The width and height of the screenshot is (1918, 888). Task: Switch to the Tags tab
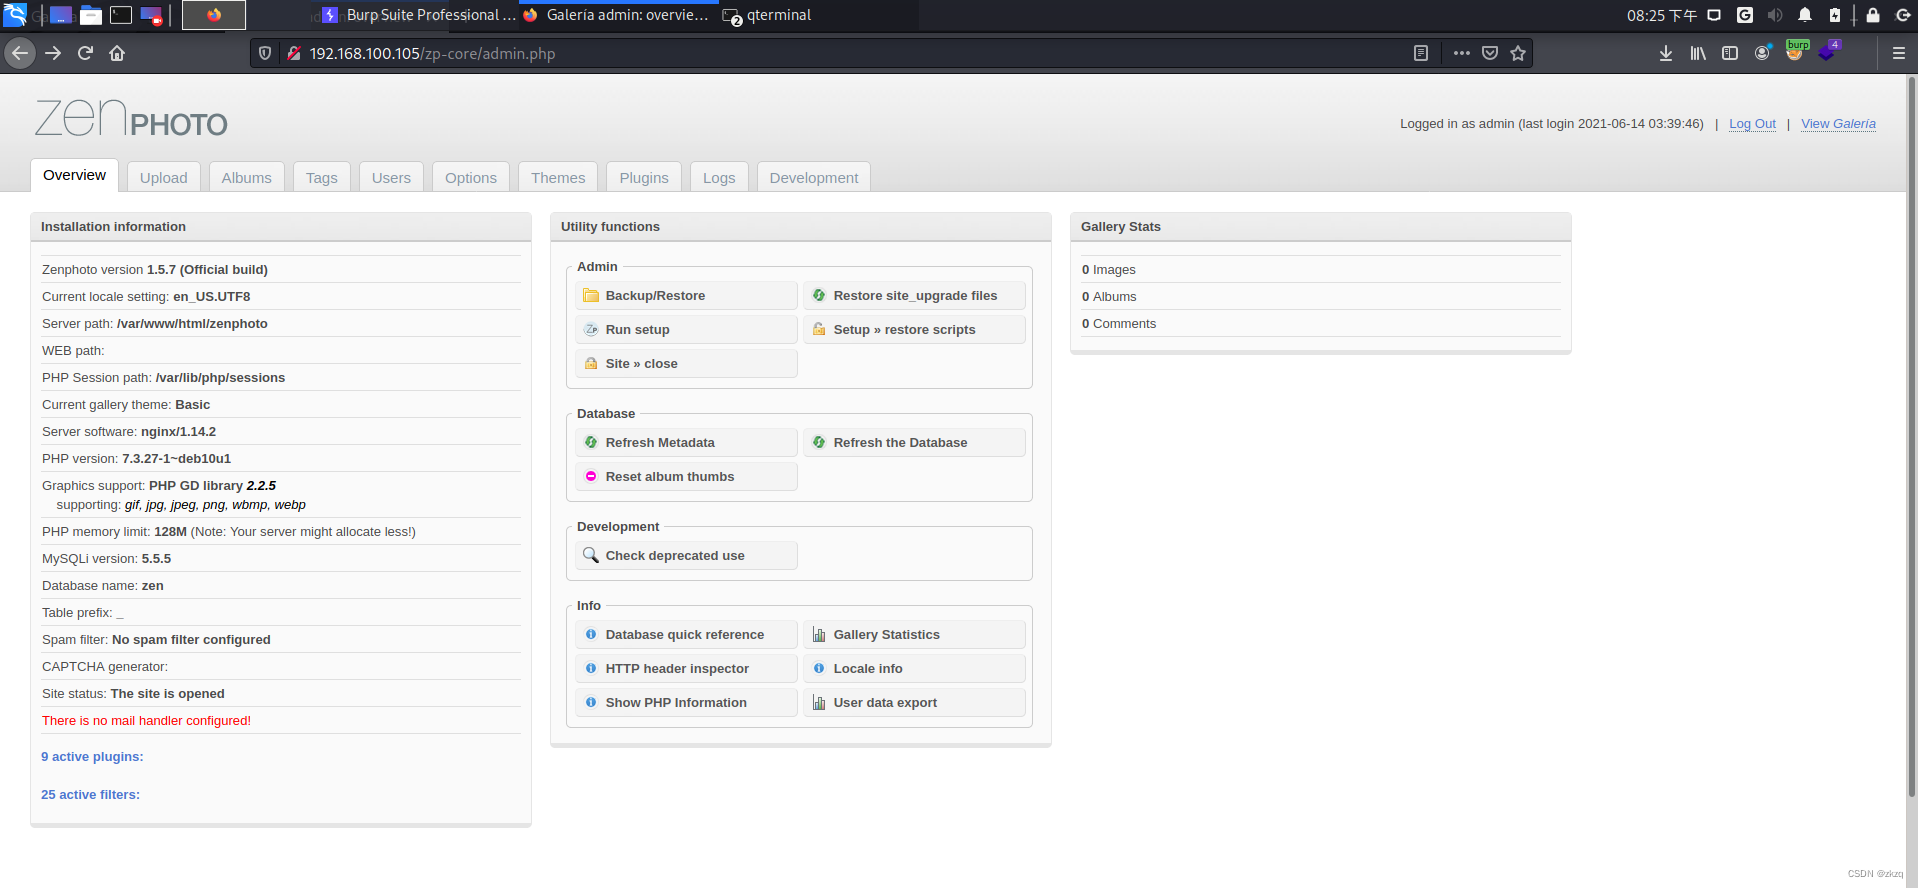[322, 177]
